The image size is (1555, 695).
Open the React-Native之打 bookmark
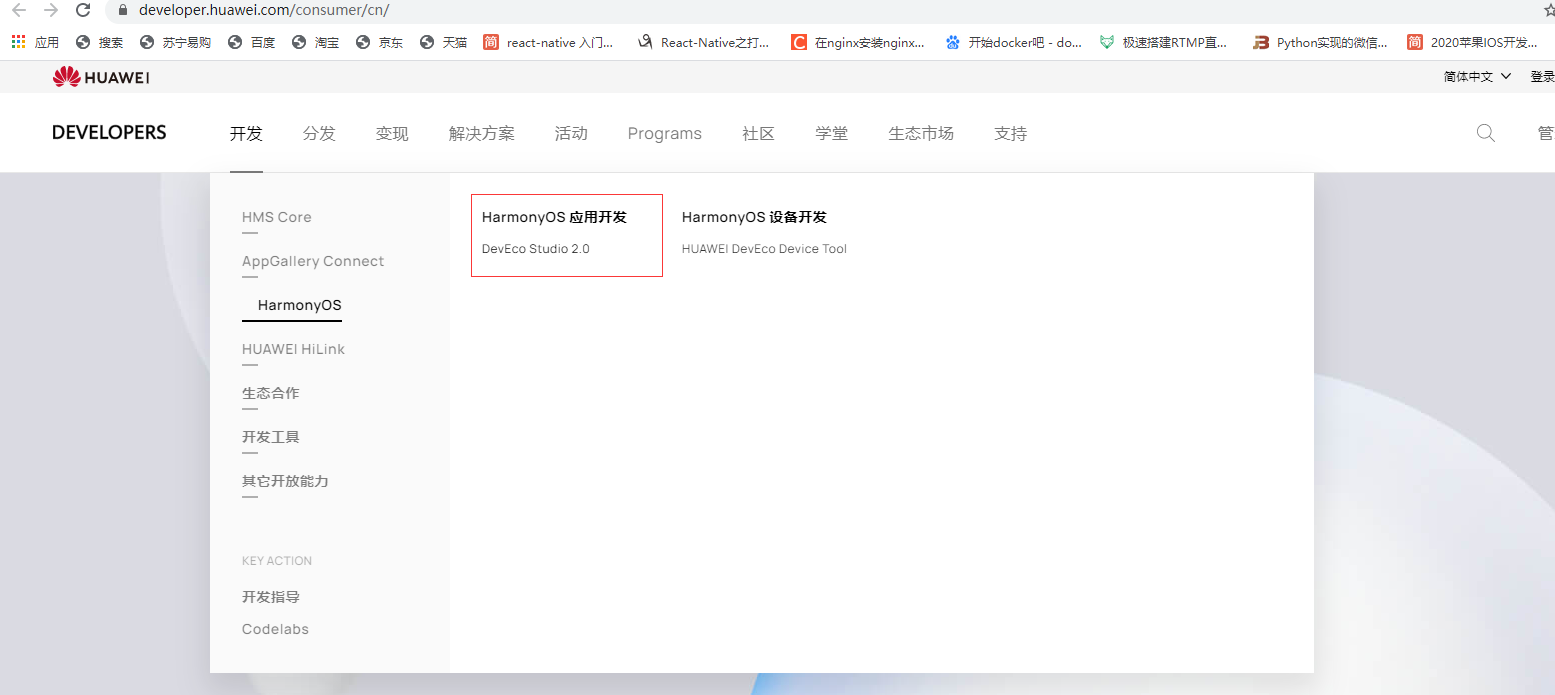[704, 42]
